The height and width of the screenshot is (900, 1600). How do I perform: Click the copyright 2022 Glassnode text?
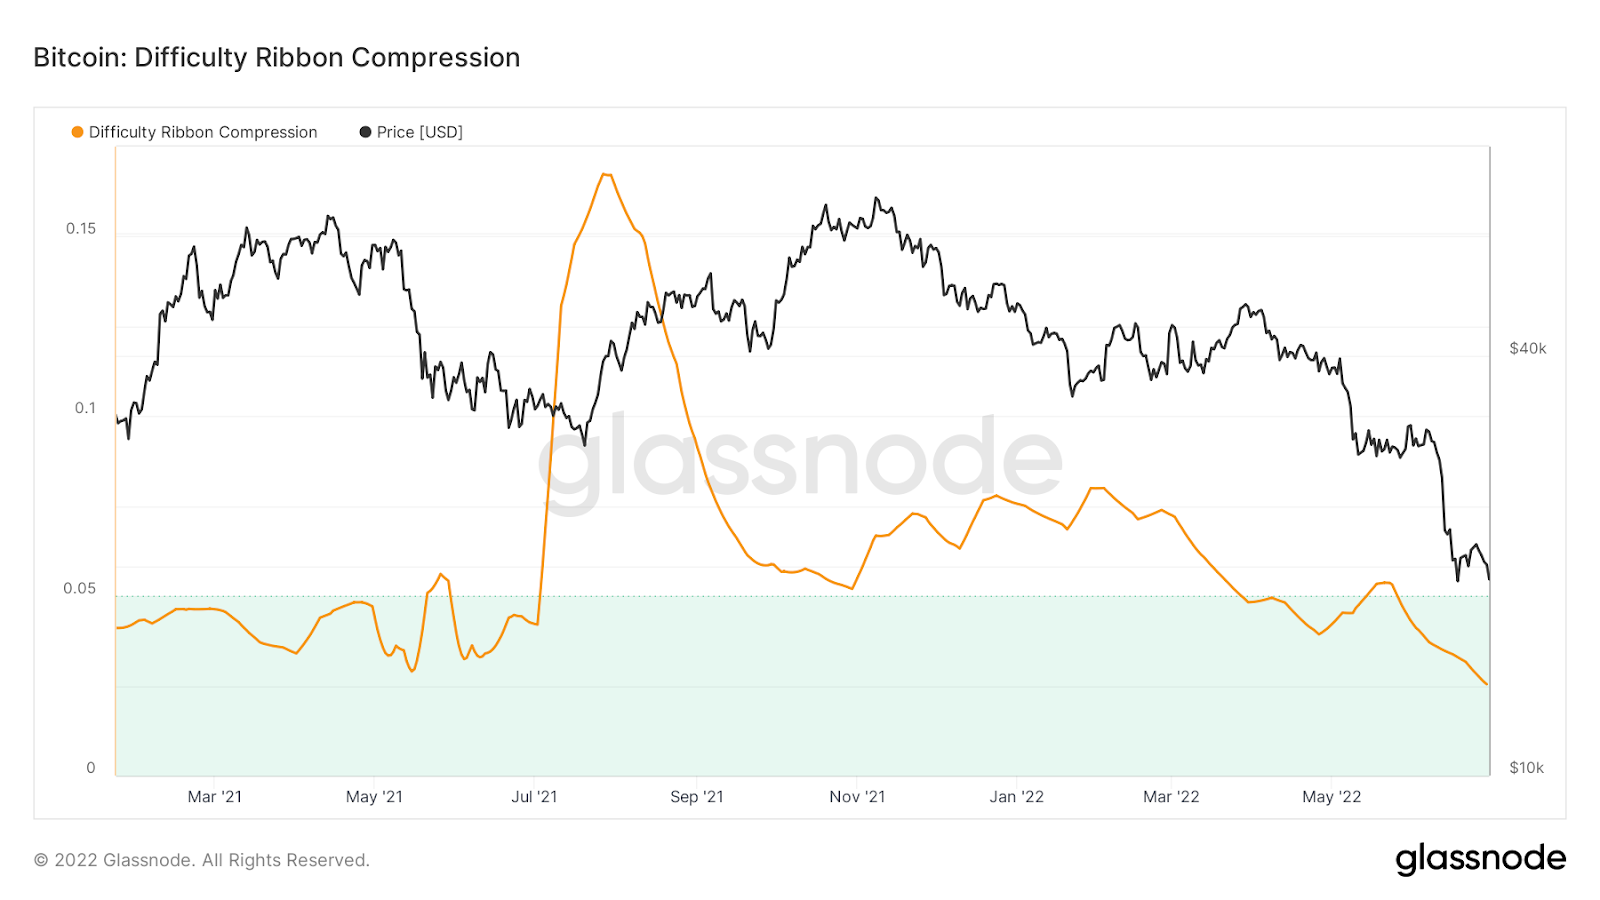click(x=202, y=860)
